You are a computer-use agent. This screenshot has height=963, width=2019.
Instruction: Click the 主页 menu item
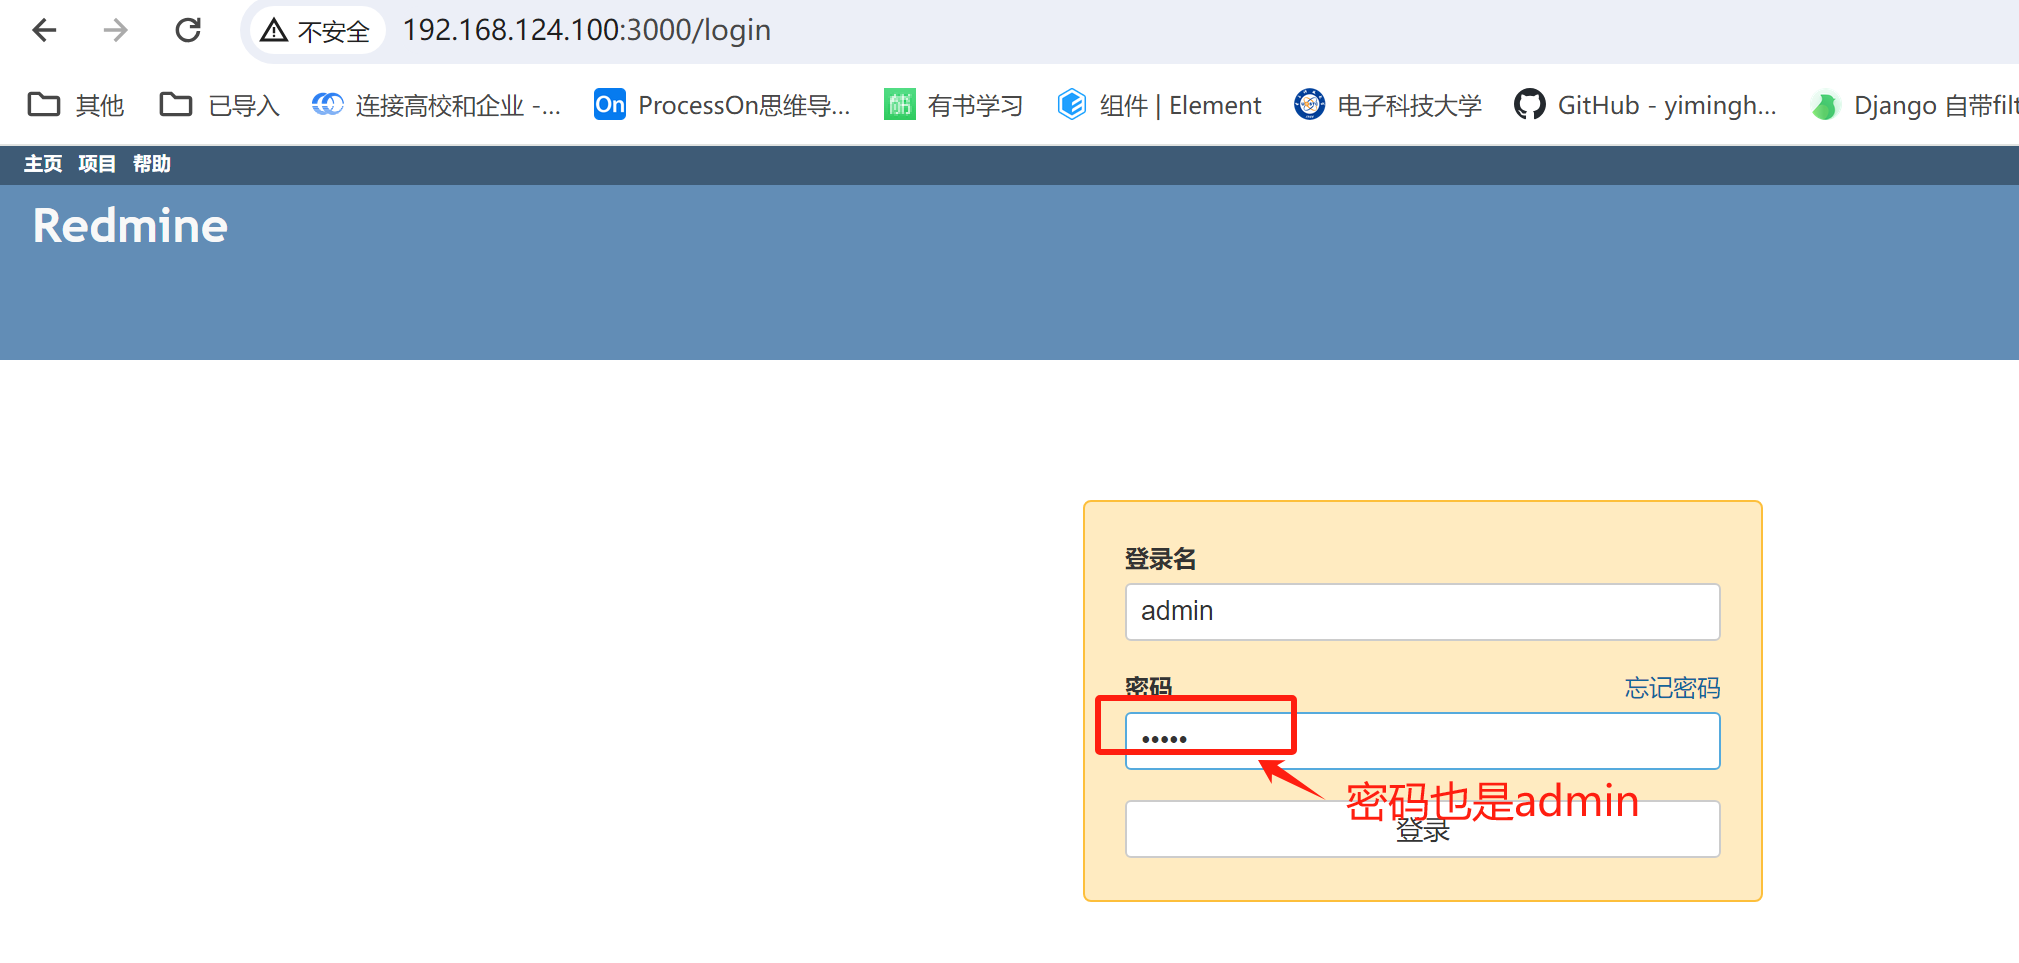click(42, 164)
